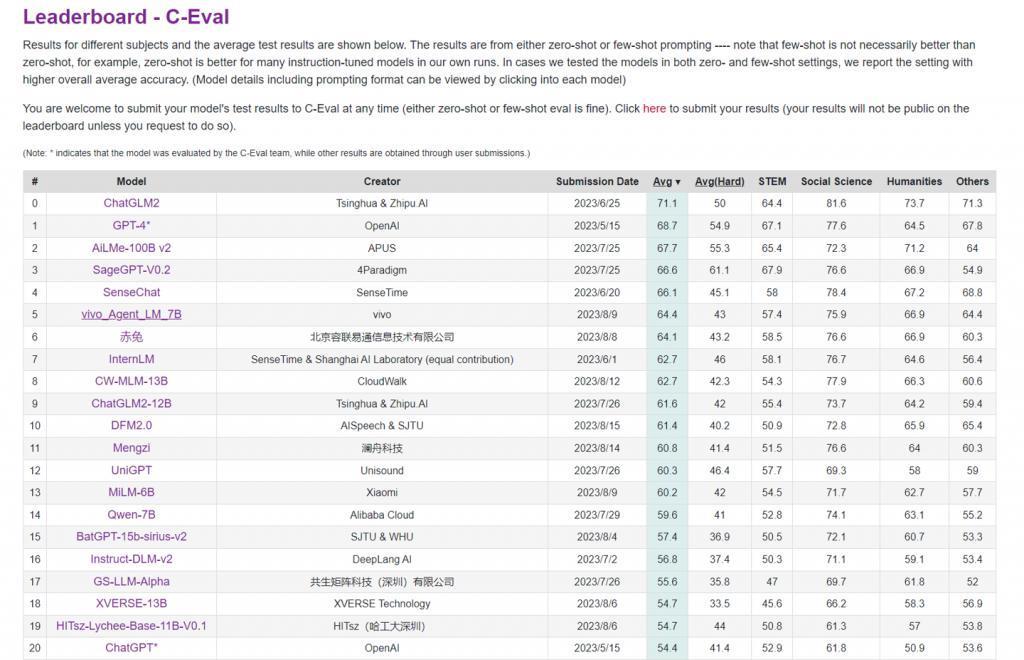The width and height of the screenshot is (1024, 660).
Task: Open SenseChat model page
Action: (x=131, y=292)
